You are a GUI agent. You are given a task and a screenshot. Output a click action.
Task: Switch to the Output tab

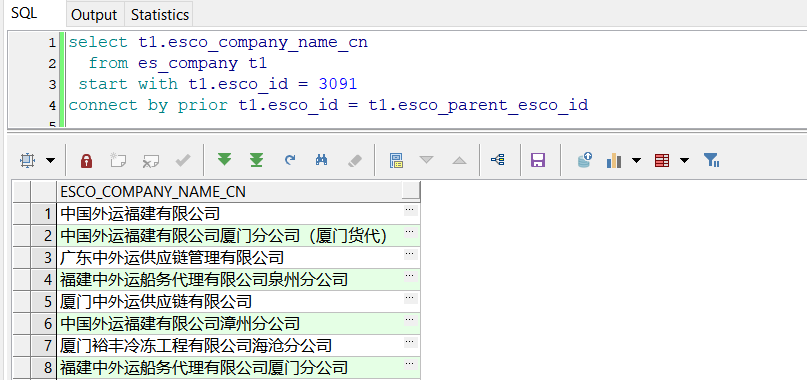tap(94, 15)
